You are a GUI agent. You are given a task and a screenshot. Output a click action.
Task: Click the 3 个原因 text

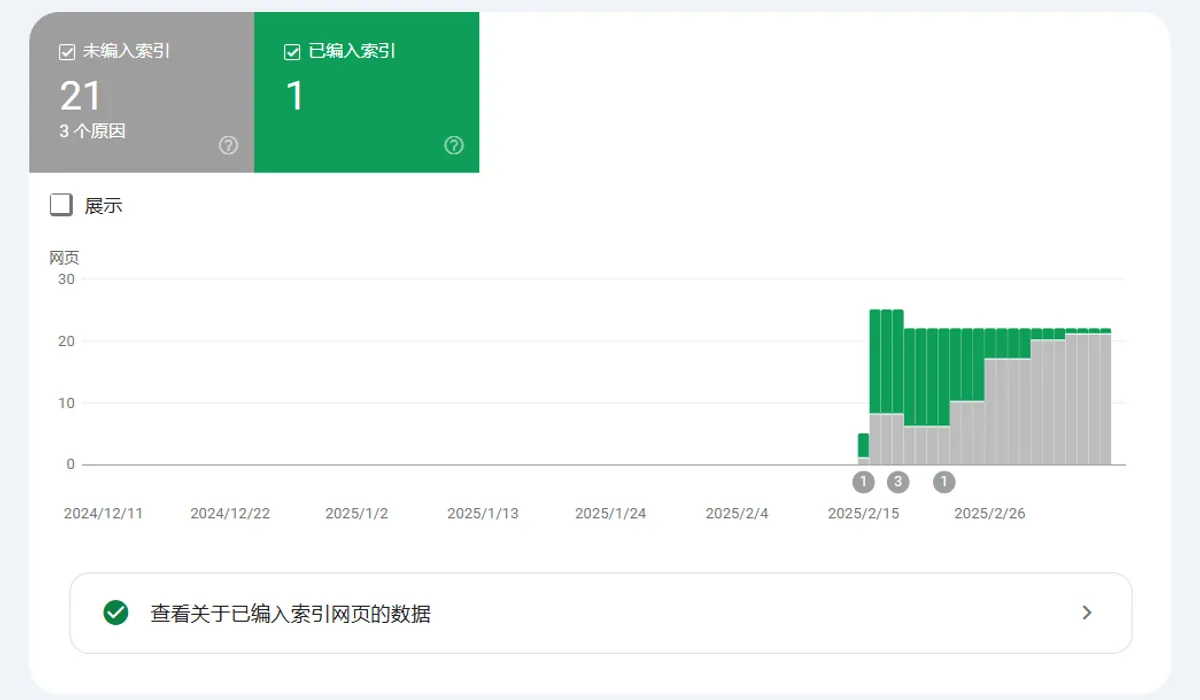tap(92, 131)
